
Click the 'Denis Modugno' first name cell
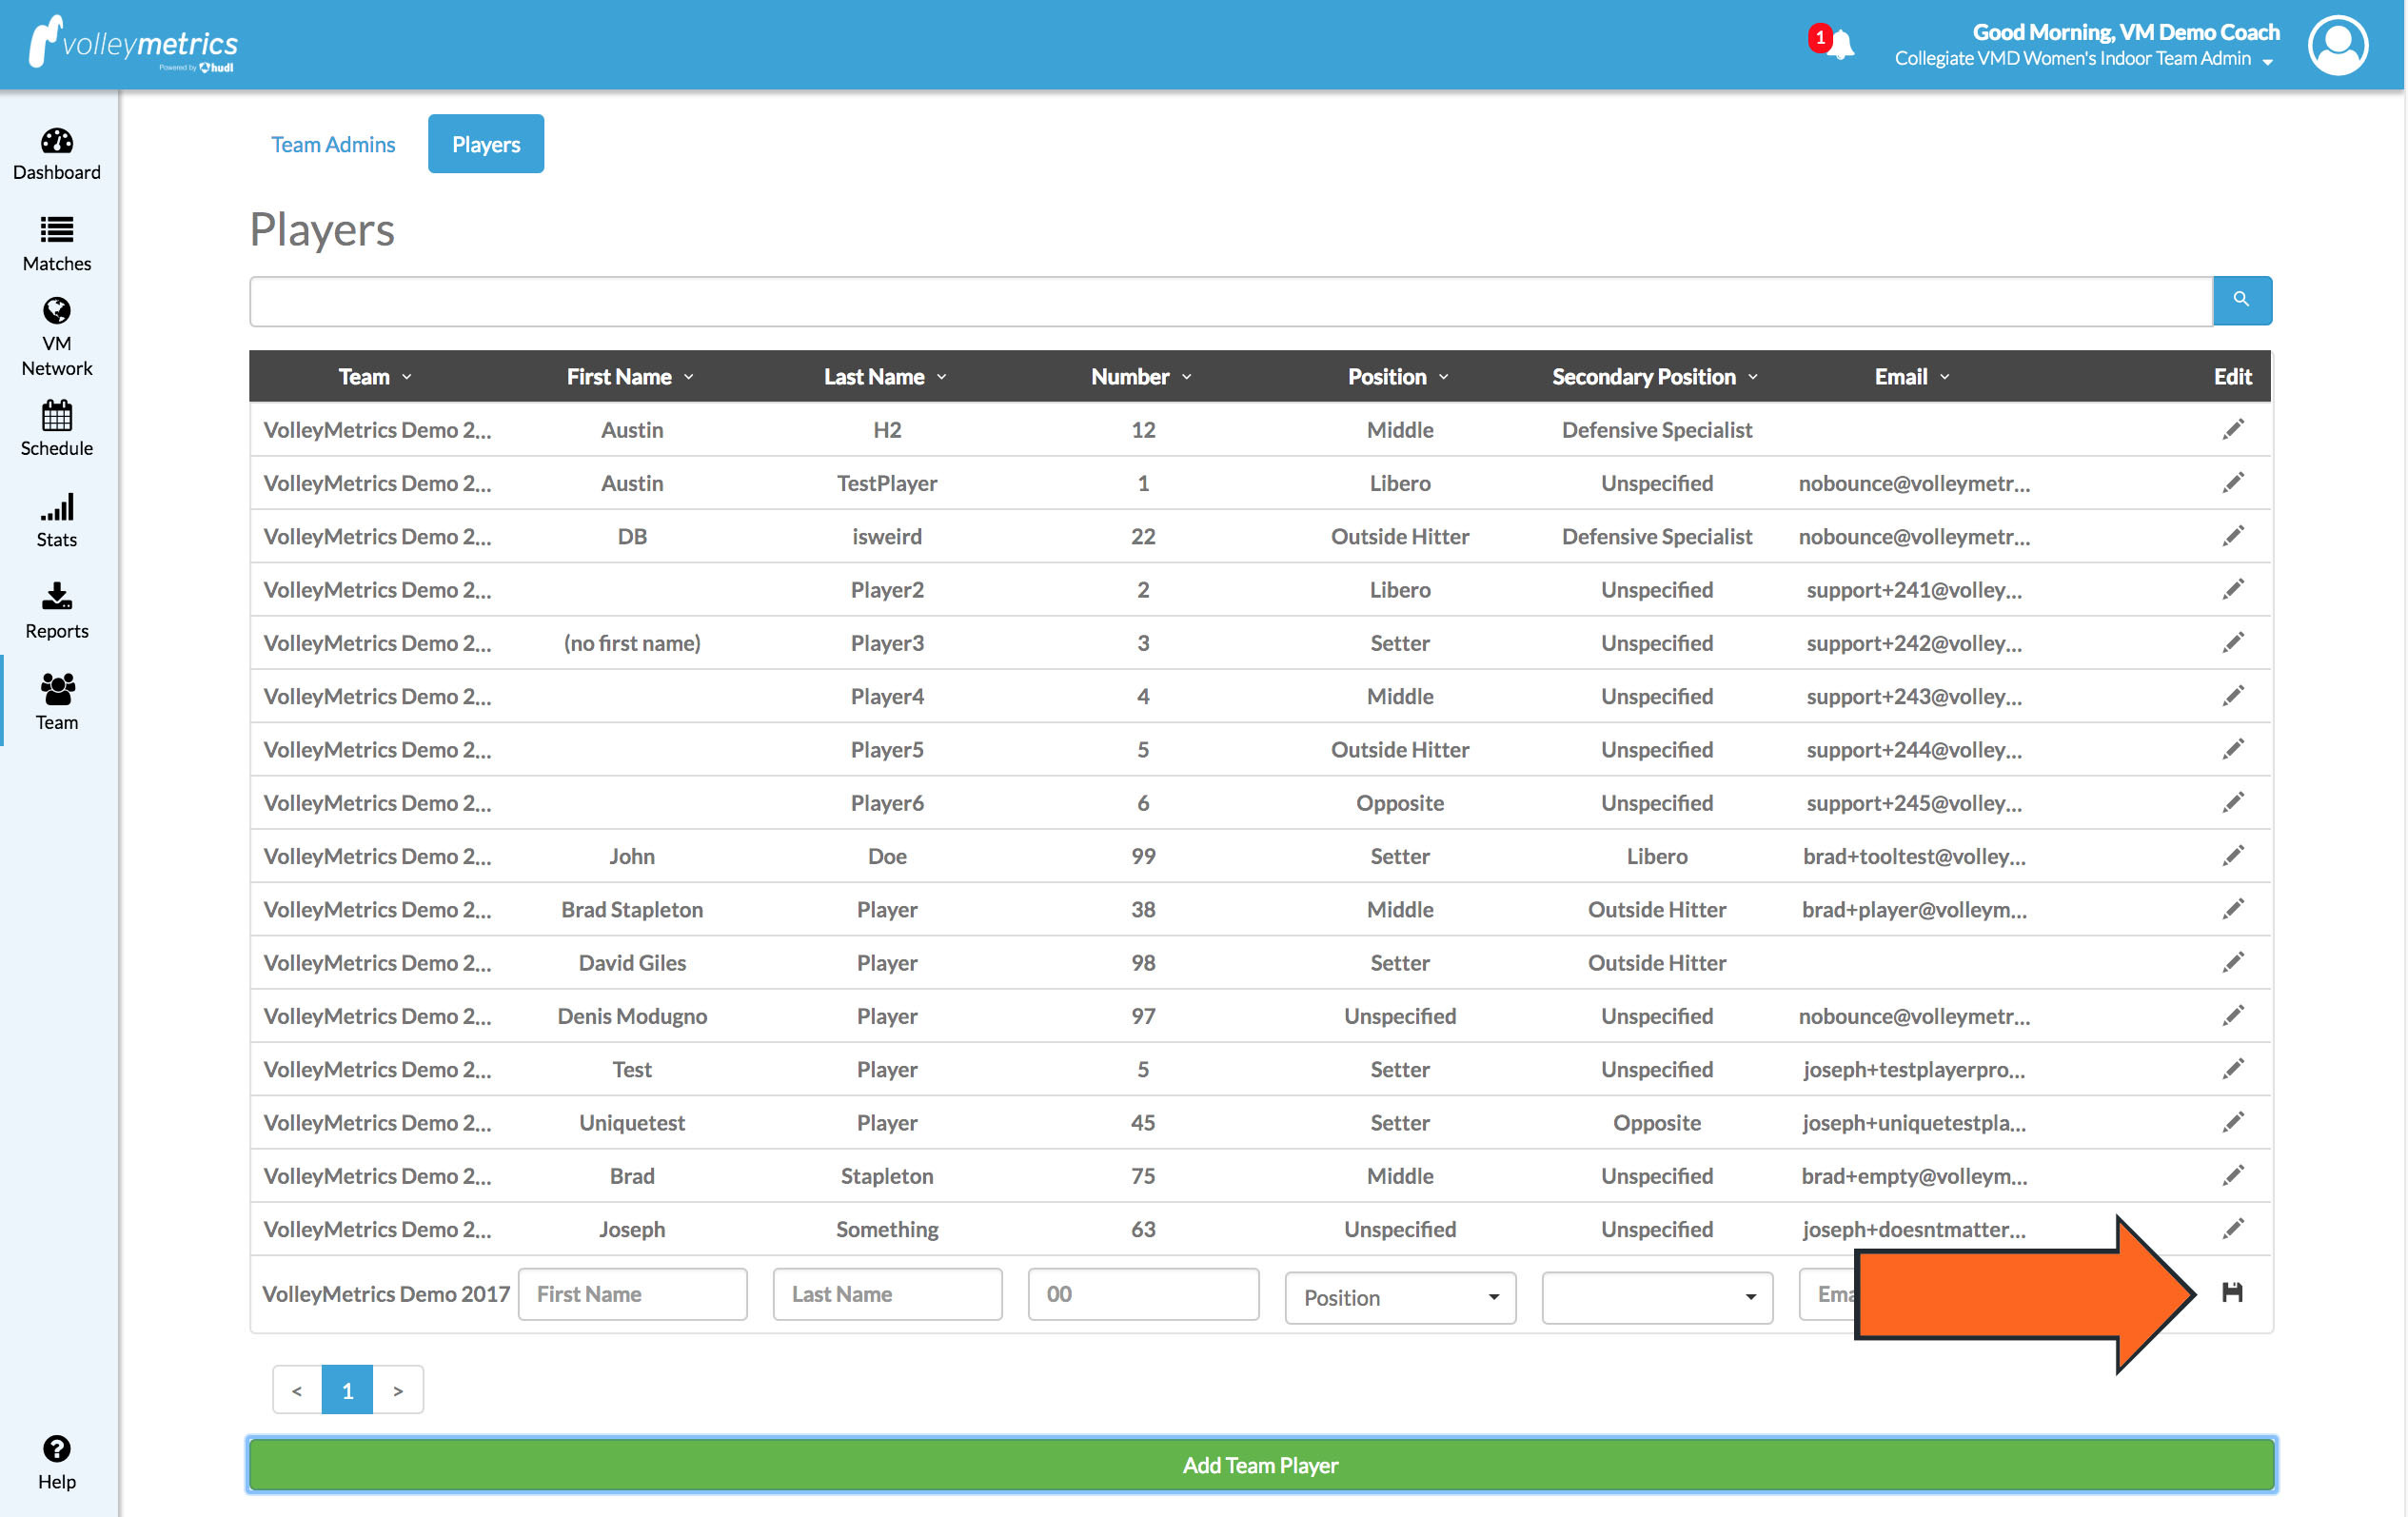(632, 1016)
